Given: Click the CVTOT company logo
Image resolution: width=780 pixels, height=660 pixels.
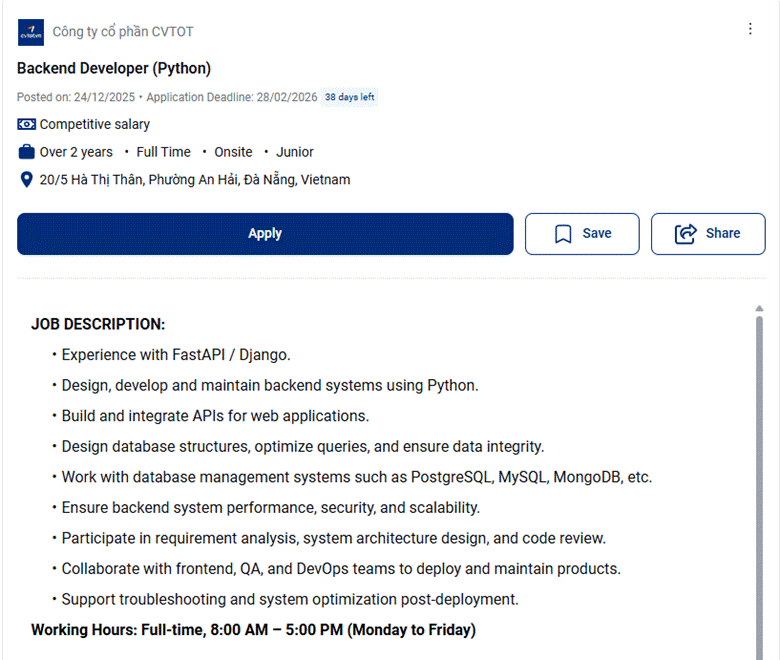Looking at the screenshot, I should coord(30,32).
